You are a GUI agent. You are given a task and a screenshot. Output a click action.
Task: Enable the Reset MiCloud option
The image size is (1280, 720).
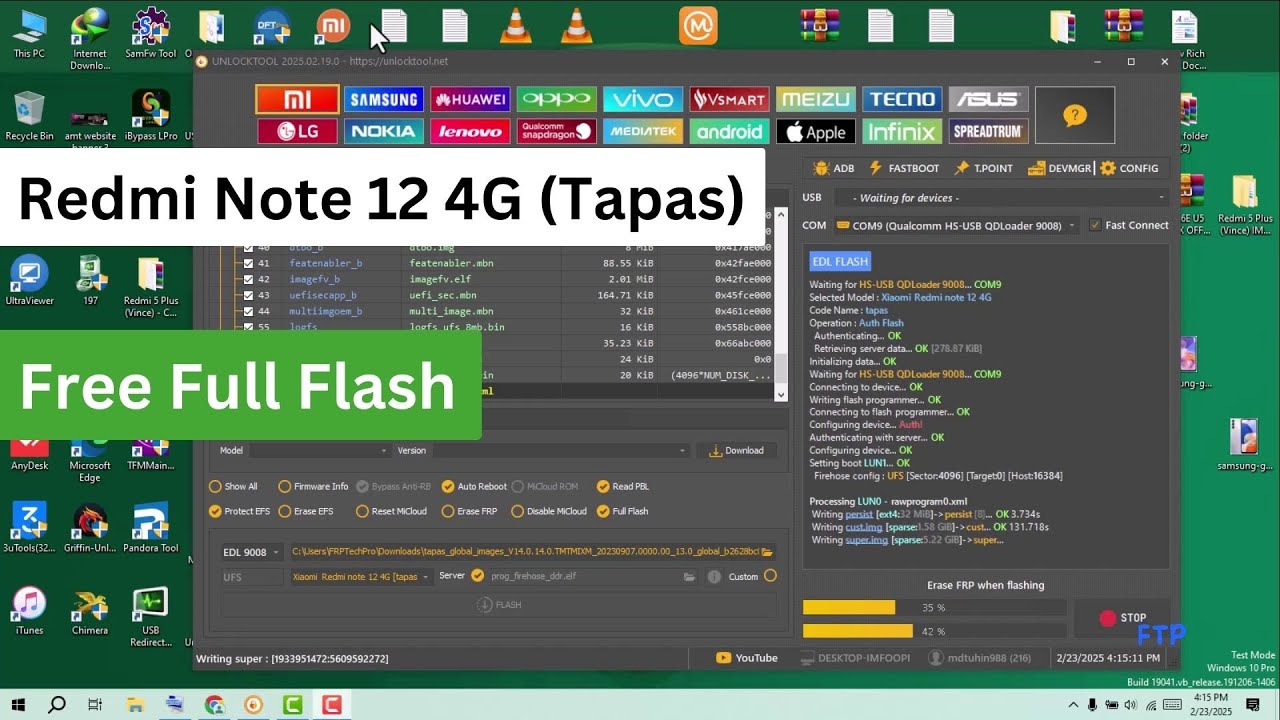pos(391,511)
